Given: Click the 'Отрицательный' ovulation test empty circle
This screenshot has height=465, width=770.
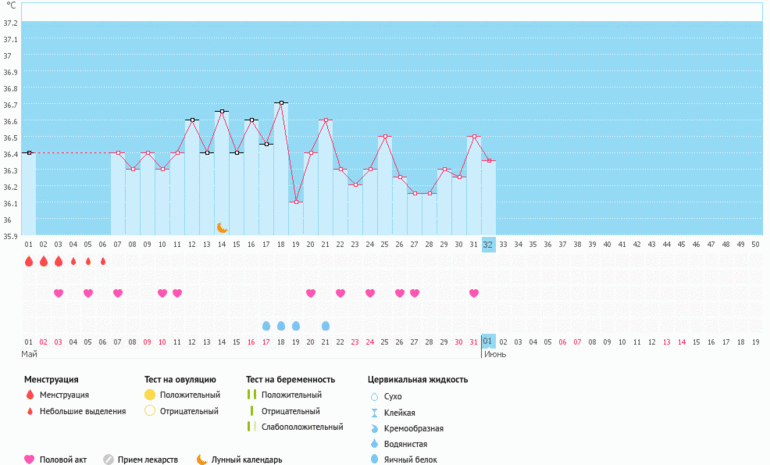Looking at the screenshot, I should (x=150, y=411).
